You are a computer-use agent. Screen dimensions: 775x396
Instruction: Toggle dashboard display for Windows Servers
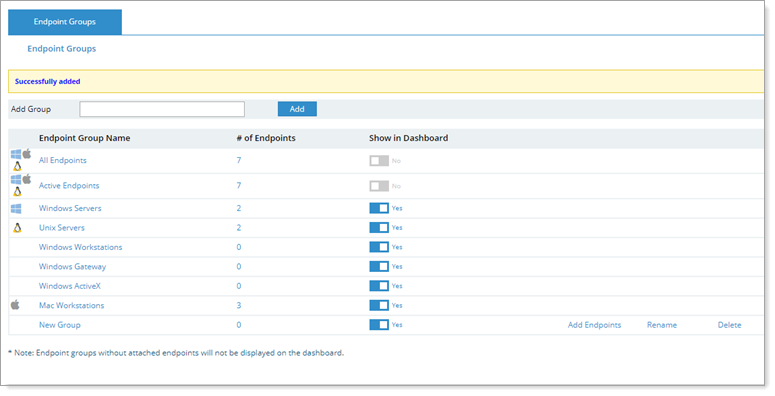coord(379,208)
